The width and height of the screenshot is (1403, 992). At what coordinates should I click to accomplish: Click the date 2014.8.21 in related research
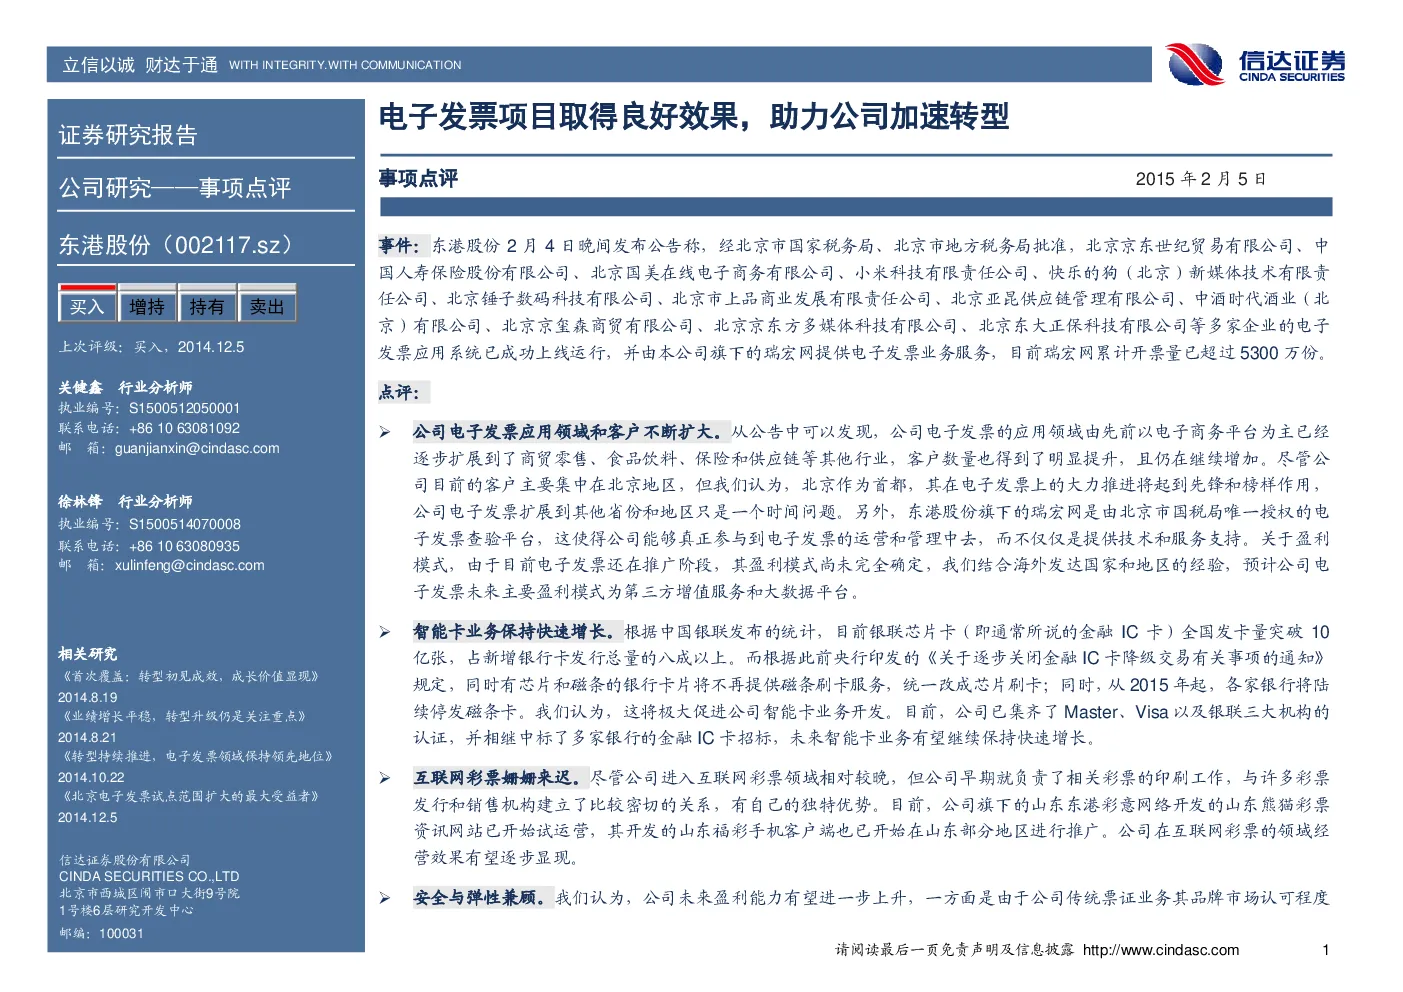pyautogui.click(x=87, y=737)
